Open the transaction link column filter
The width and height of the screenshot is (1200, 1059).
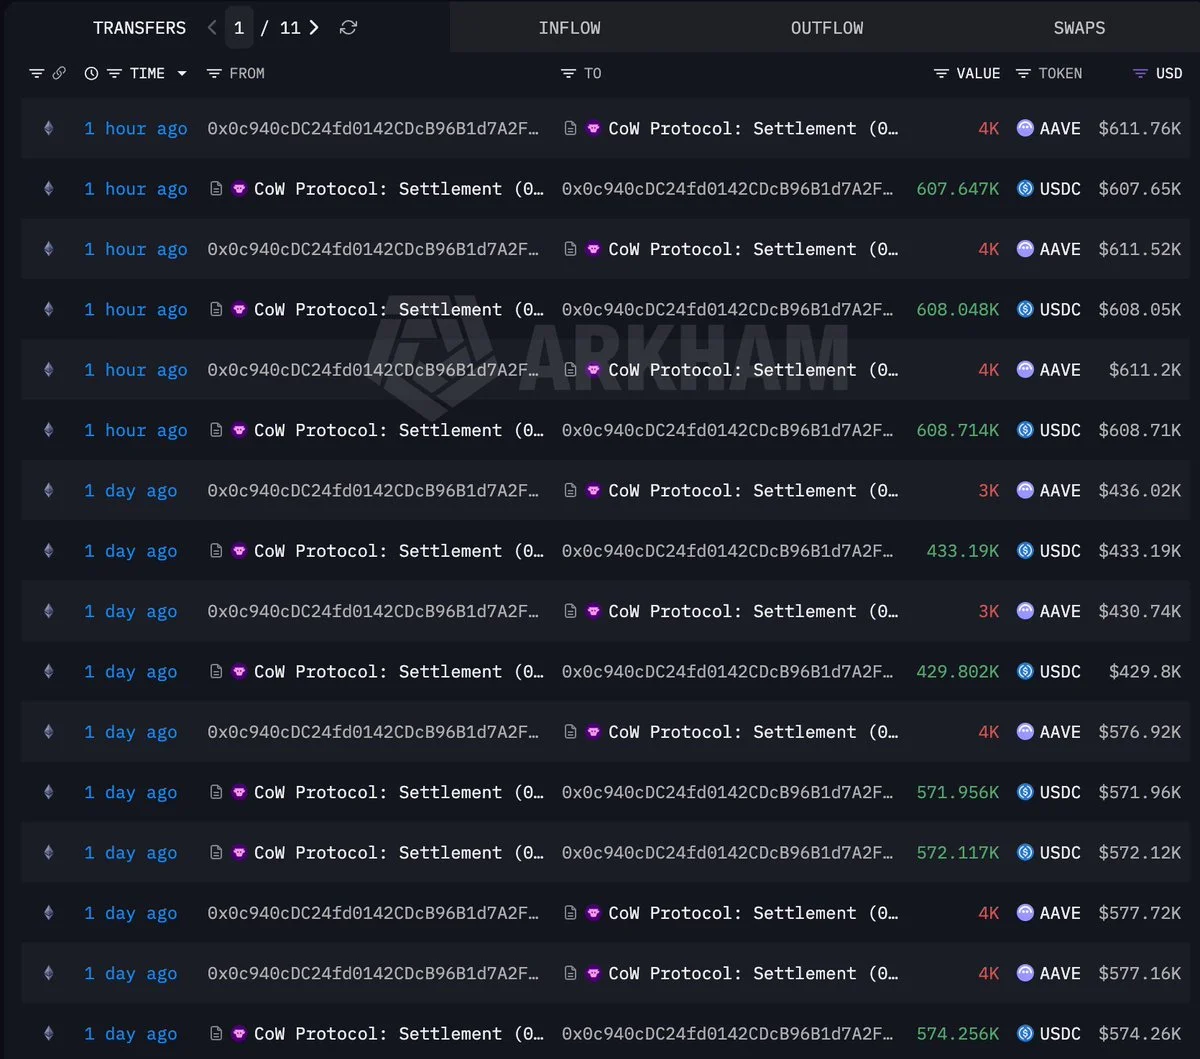(x=37, y=73)
